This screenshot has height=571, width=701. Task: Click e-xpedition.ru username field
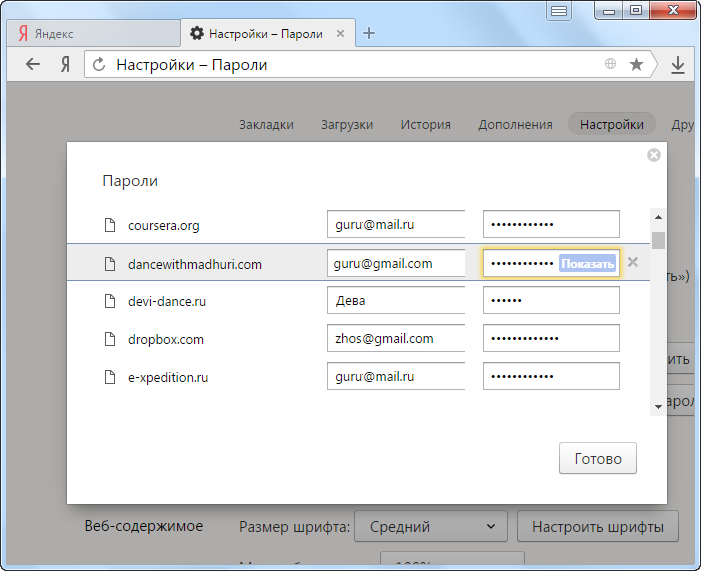[396, 376]
